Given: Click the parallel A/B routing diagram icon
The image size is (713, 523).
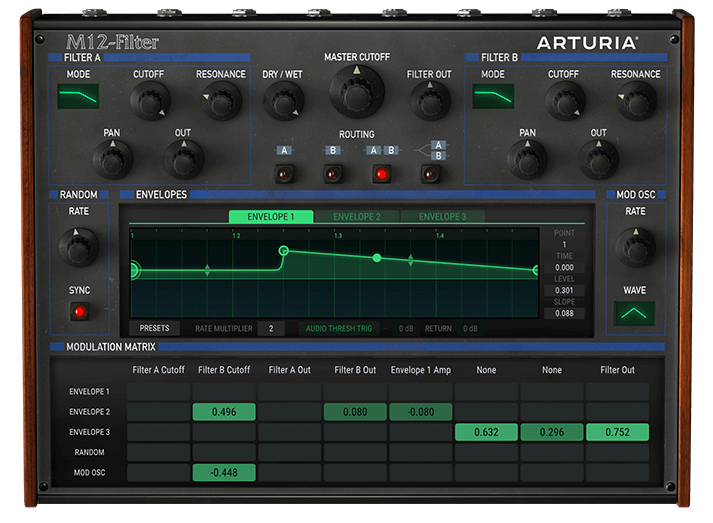Looking at the screenshot, I should point(431,150).
